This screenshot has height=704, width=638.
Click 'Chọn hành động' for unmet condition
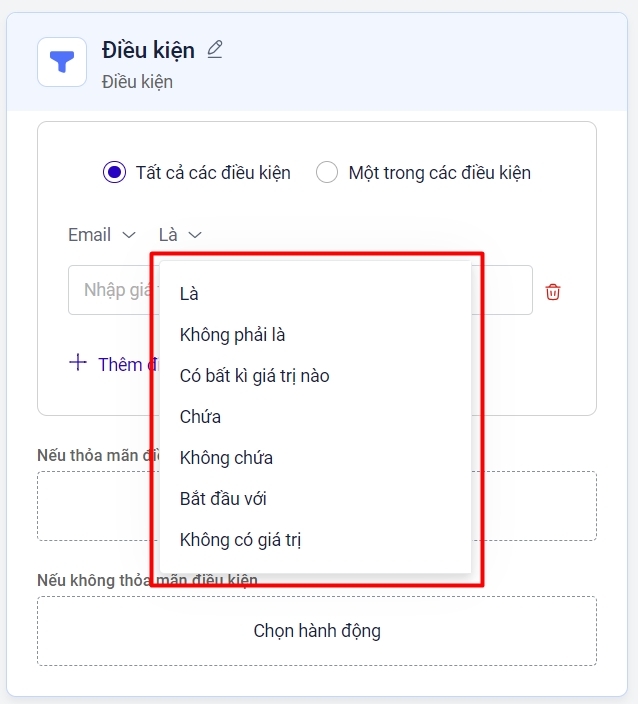point(317,631)
